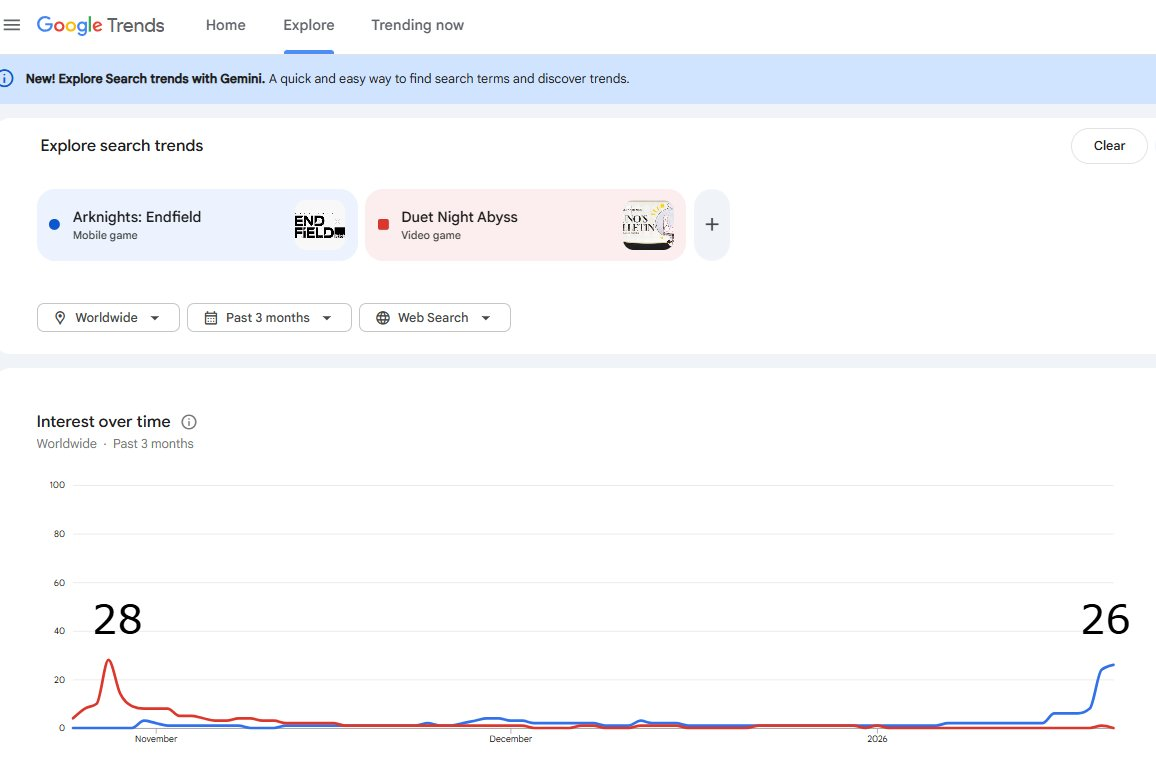
Task: Click the red line peak at 28
Action: [109, 660]
